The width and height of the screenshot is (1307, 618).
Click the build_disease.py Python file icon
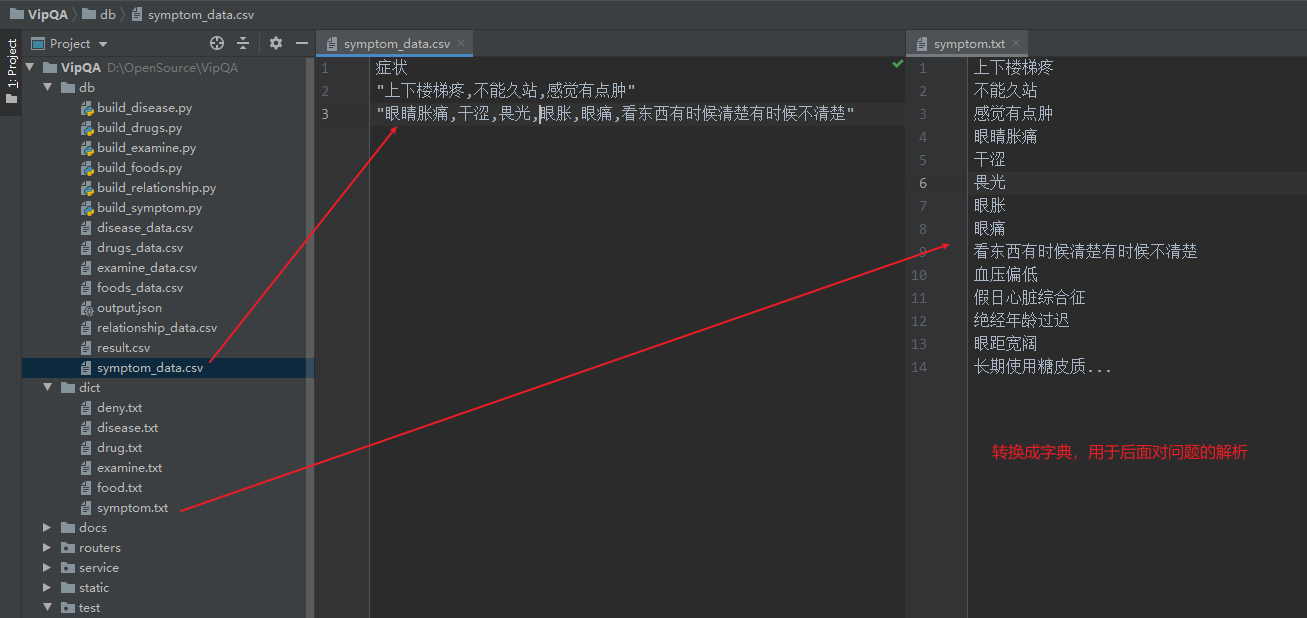click(x=87, y=108)
